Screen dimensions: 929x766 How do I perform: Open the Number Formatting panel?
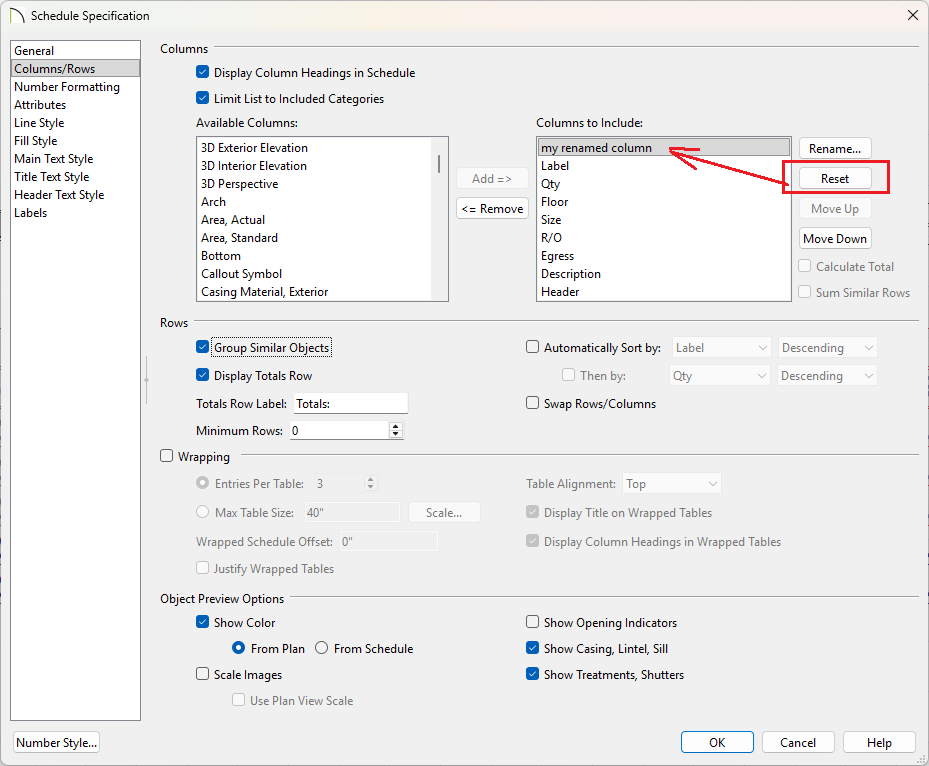click(66, 87)
